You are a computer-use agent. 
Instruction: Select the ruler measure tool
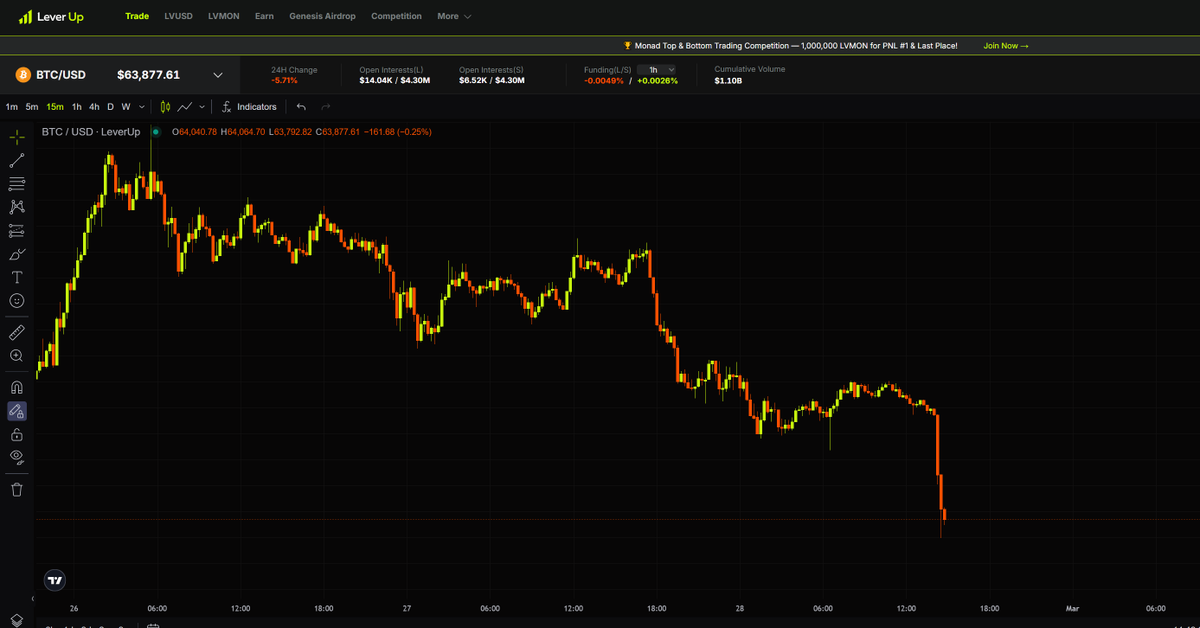point(17,332)
